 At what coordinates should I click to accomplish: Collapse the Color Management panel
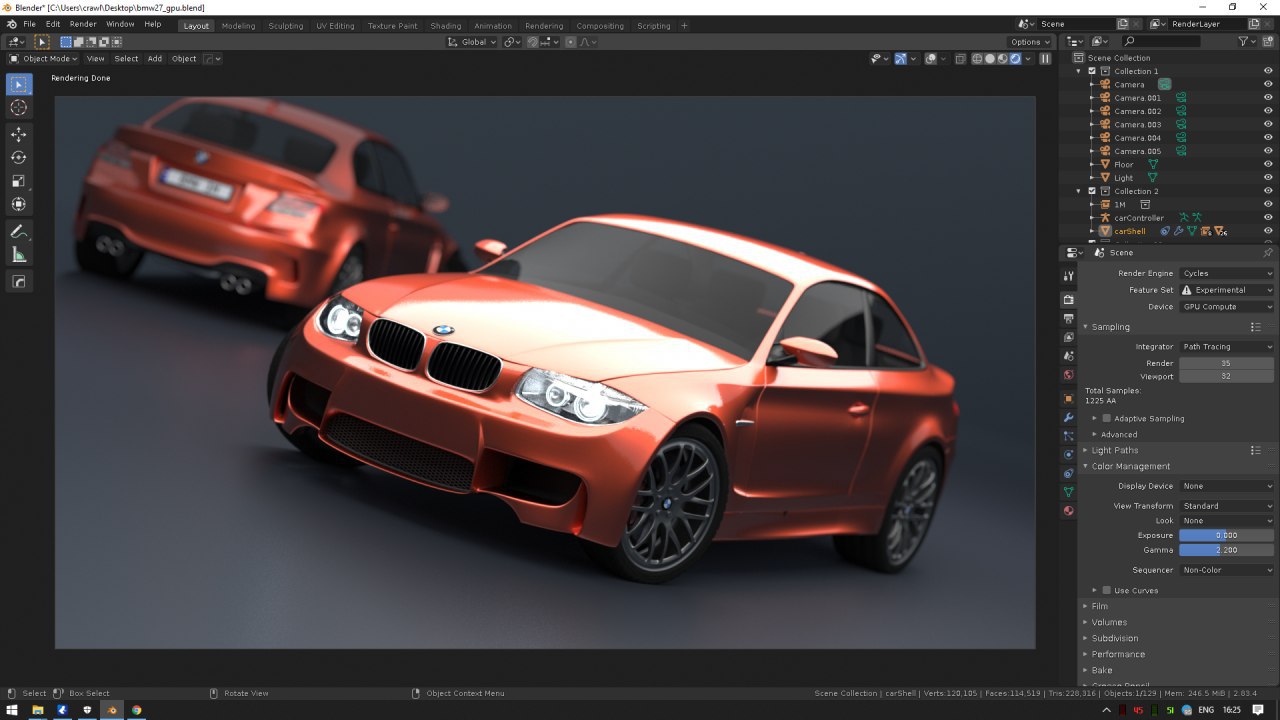(x=1131, y=466)
